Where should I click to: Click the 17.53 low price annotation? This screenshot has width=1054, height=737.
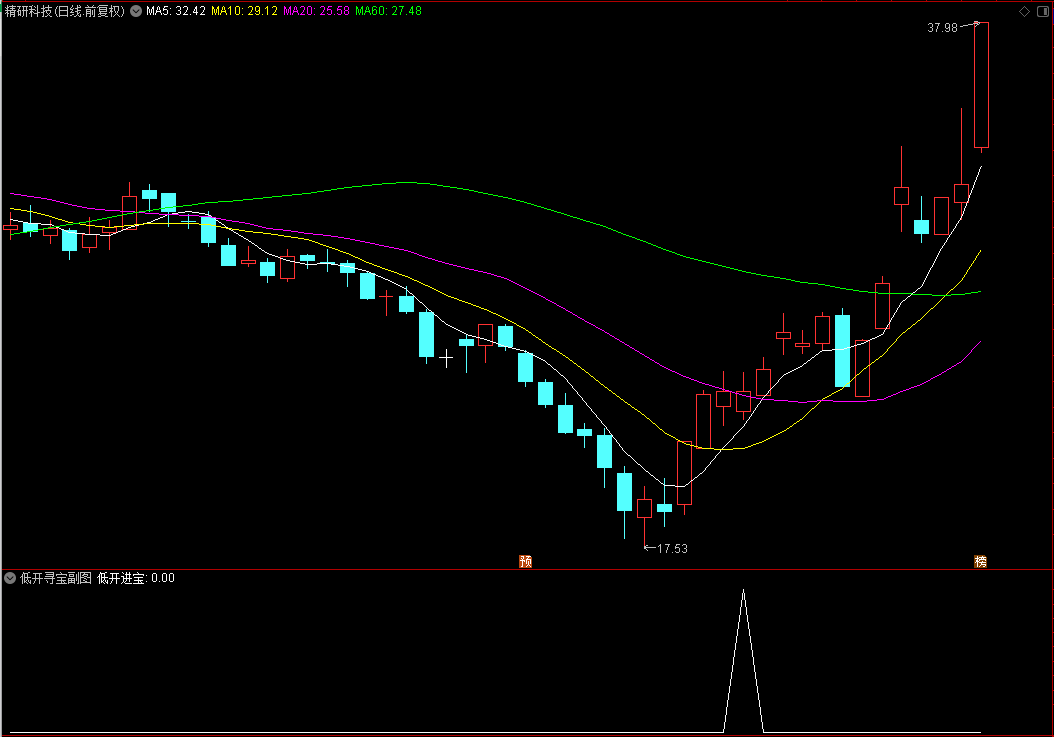[x=672, y=549]
